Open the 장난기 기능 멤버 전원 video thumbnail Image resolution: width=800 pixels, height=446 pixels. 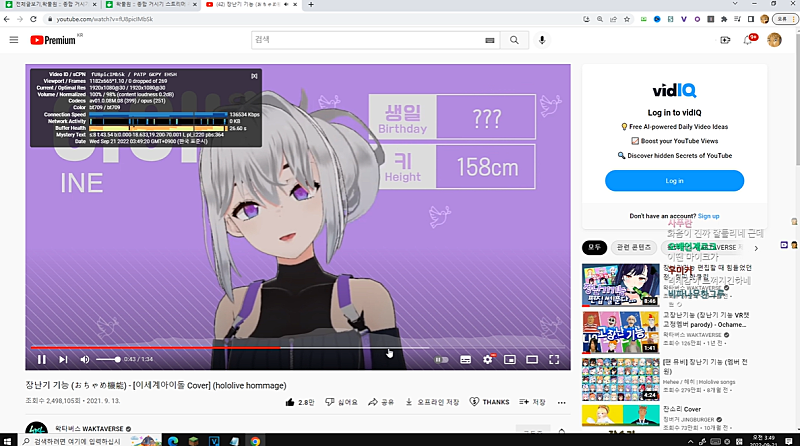[620, 379]
